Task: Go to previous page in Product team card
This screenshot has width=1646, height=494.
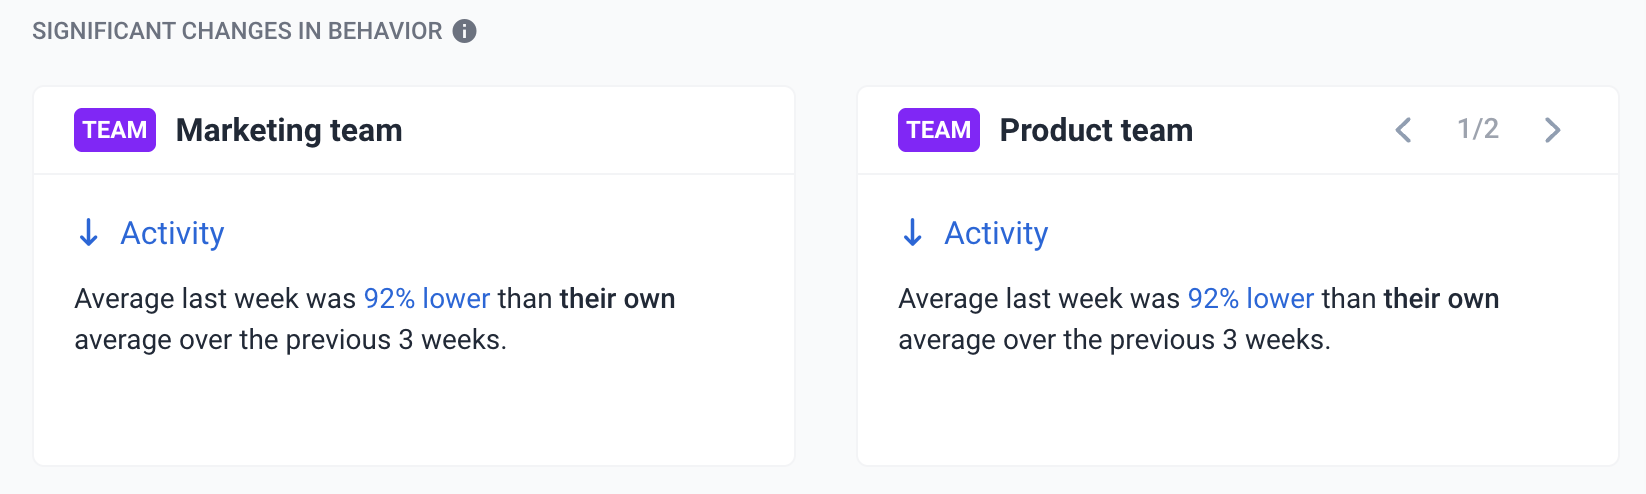Action: pos(1404,130)
